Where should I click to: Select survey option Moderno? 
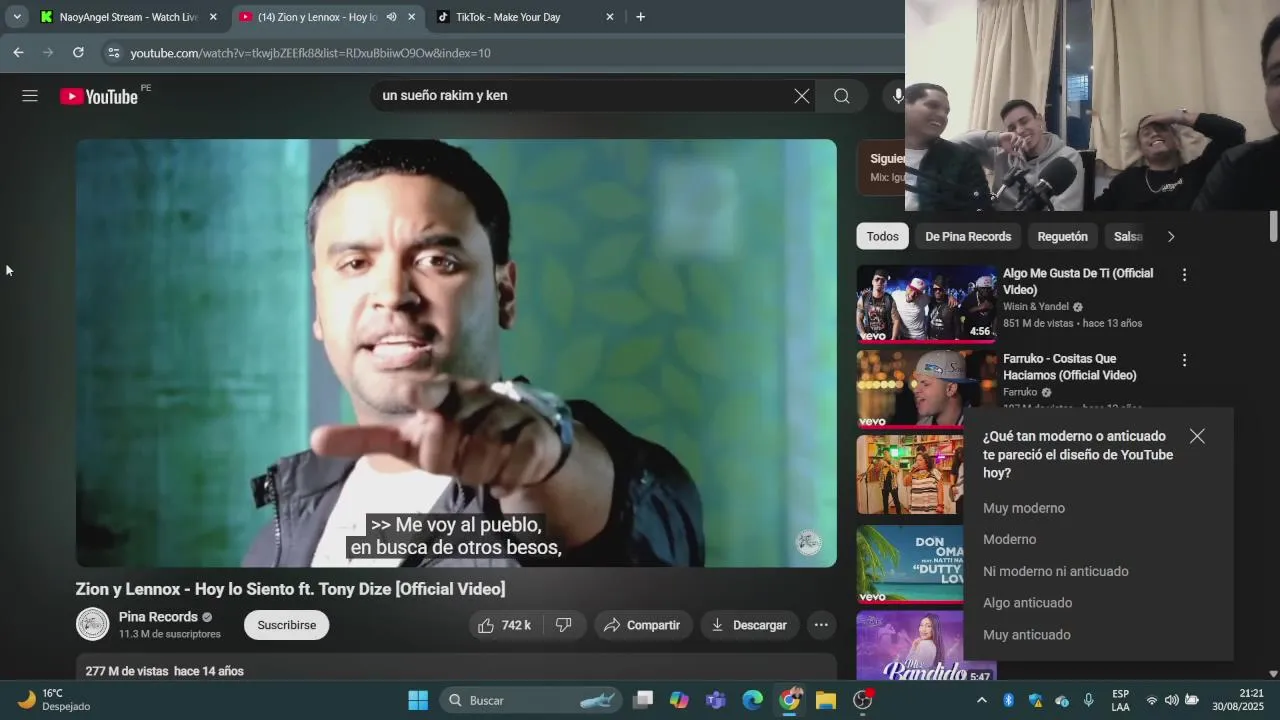[x=1009, y=539]
